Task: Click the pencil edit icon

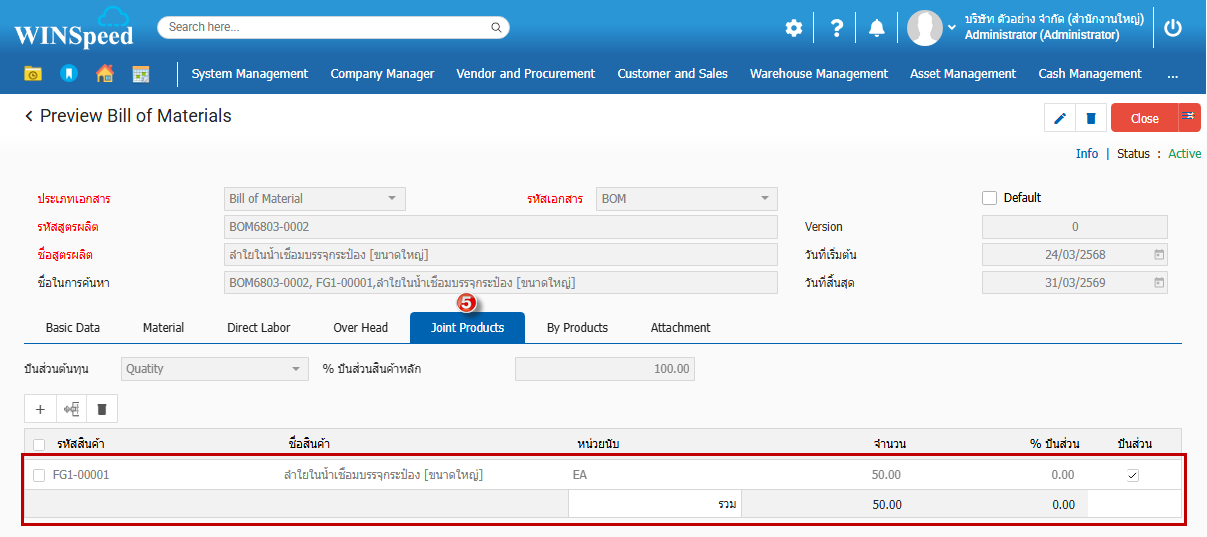Action: tap(1060, 118)
